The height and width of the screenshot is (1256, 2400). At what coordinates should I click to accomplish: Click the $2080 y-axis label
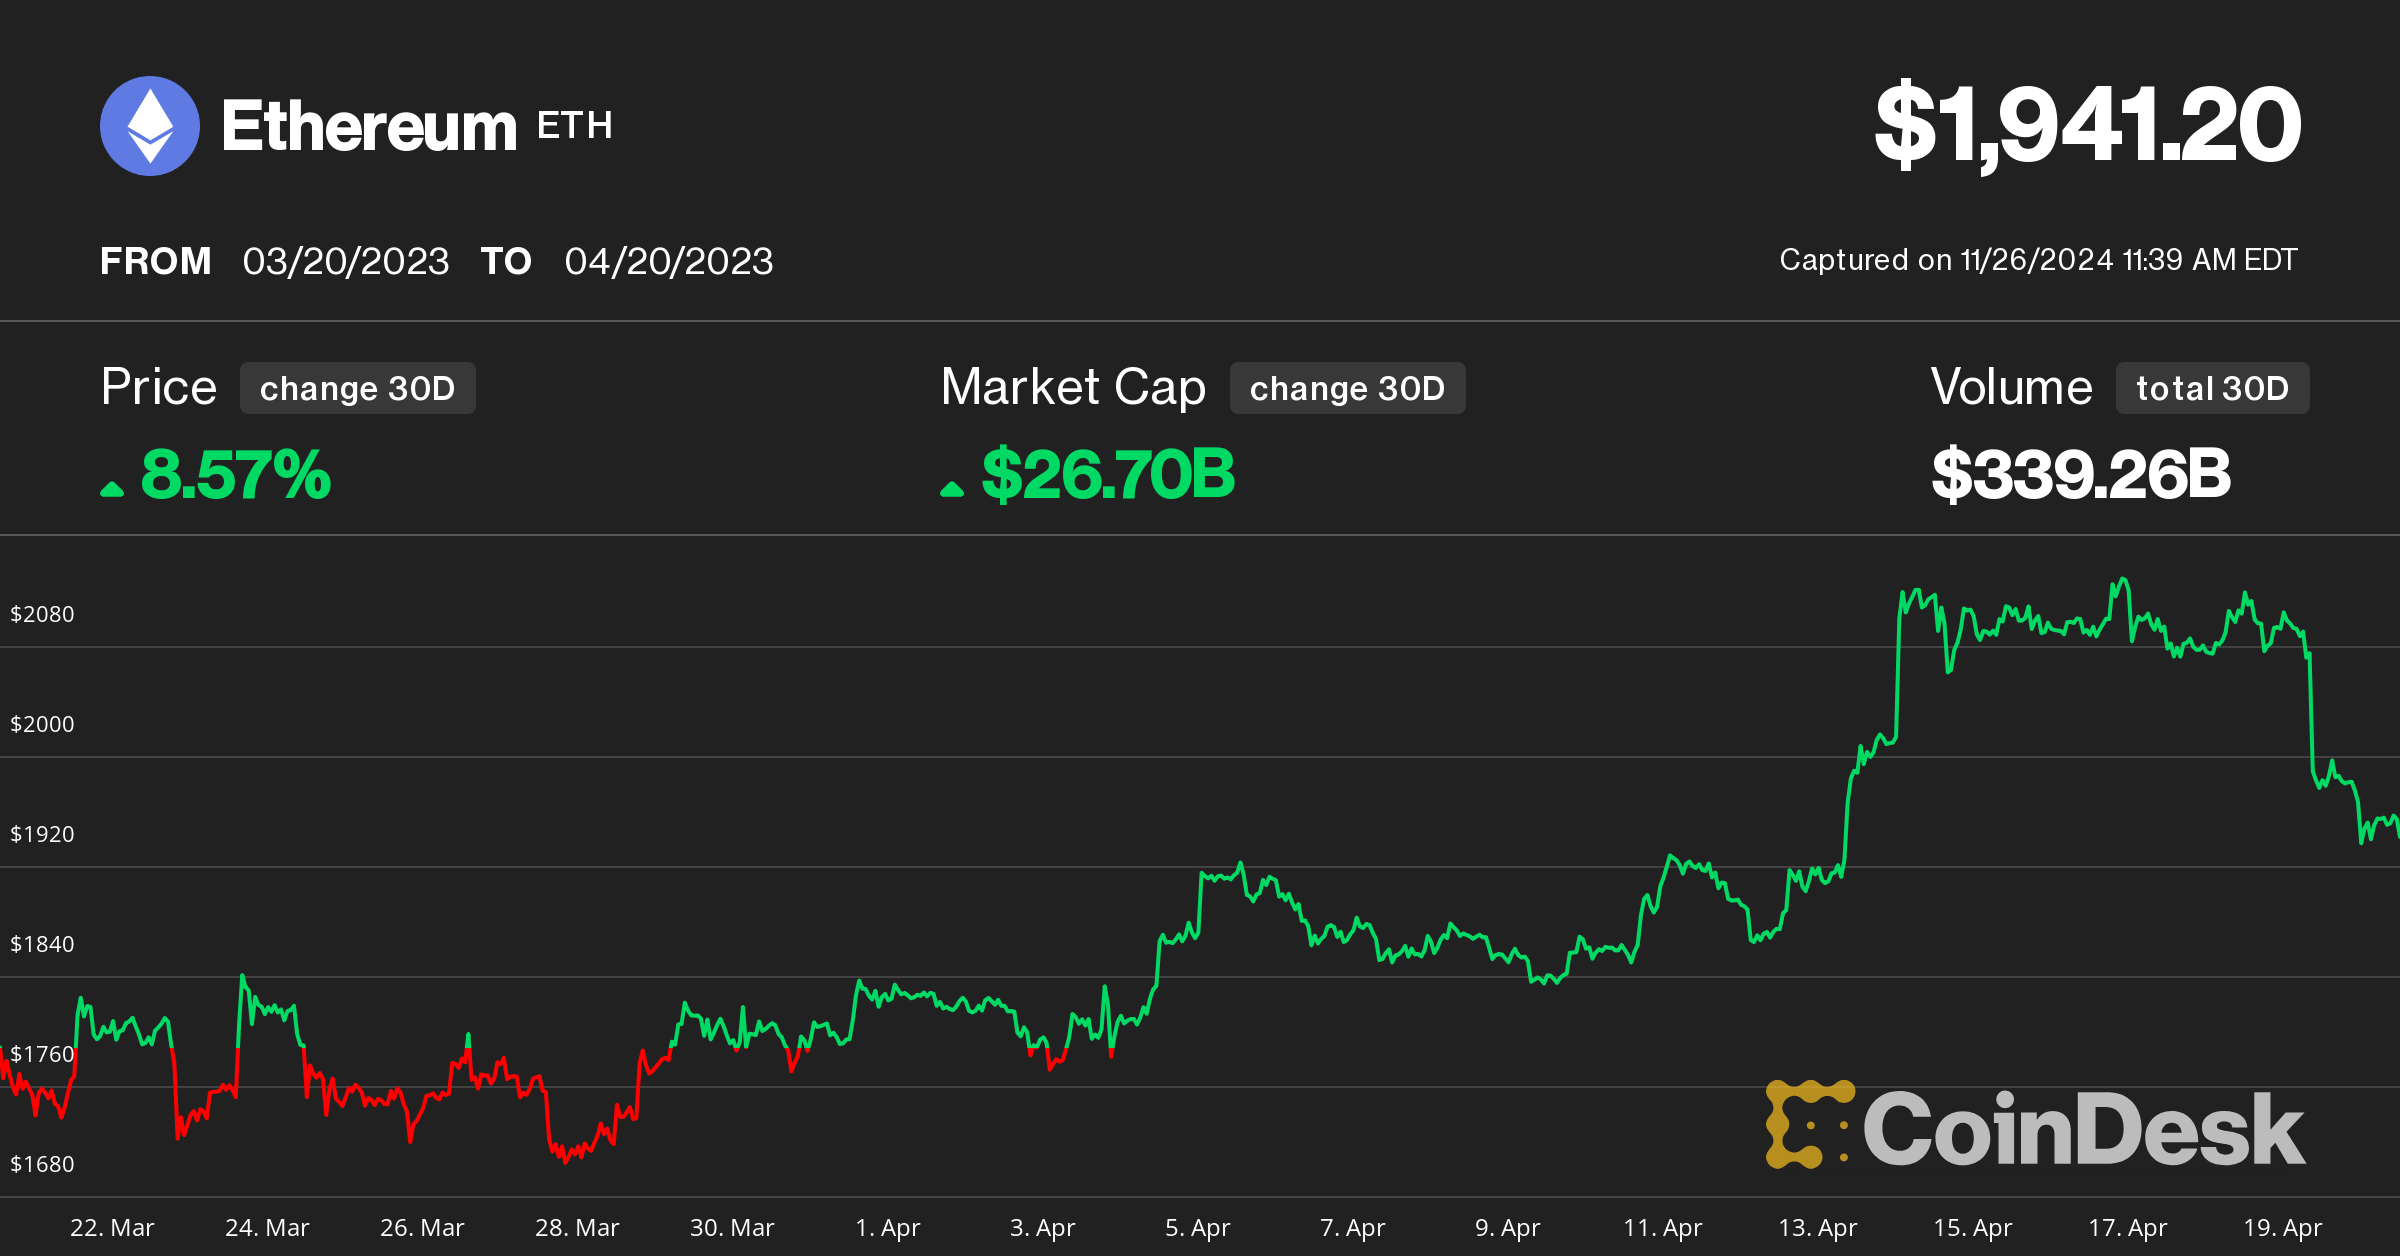click(42, 614)
